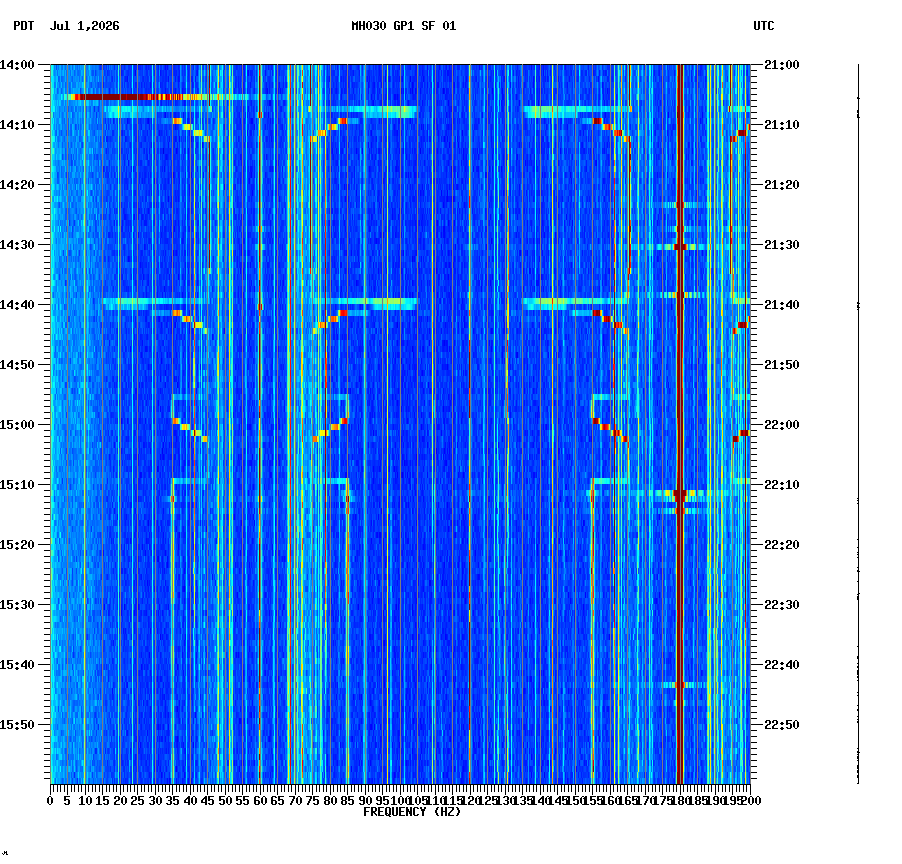Screen dimensions: 902x864
Task: Select the 21:20 UTC time label
Action: [x=782, y=185]
